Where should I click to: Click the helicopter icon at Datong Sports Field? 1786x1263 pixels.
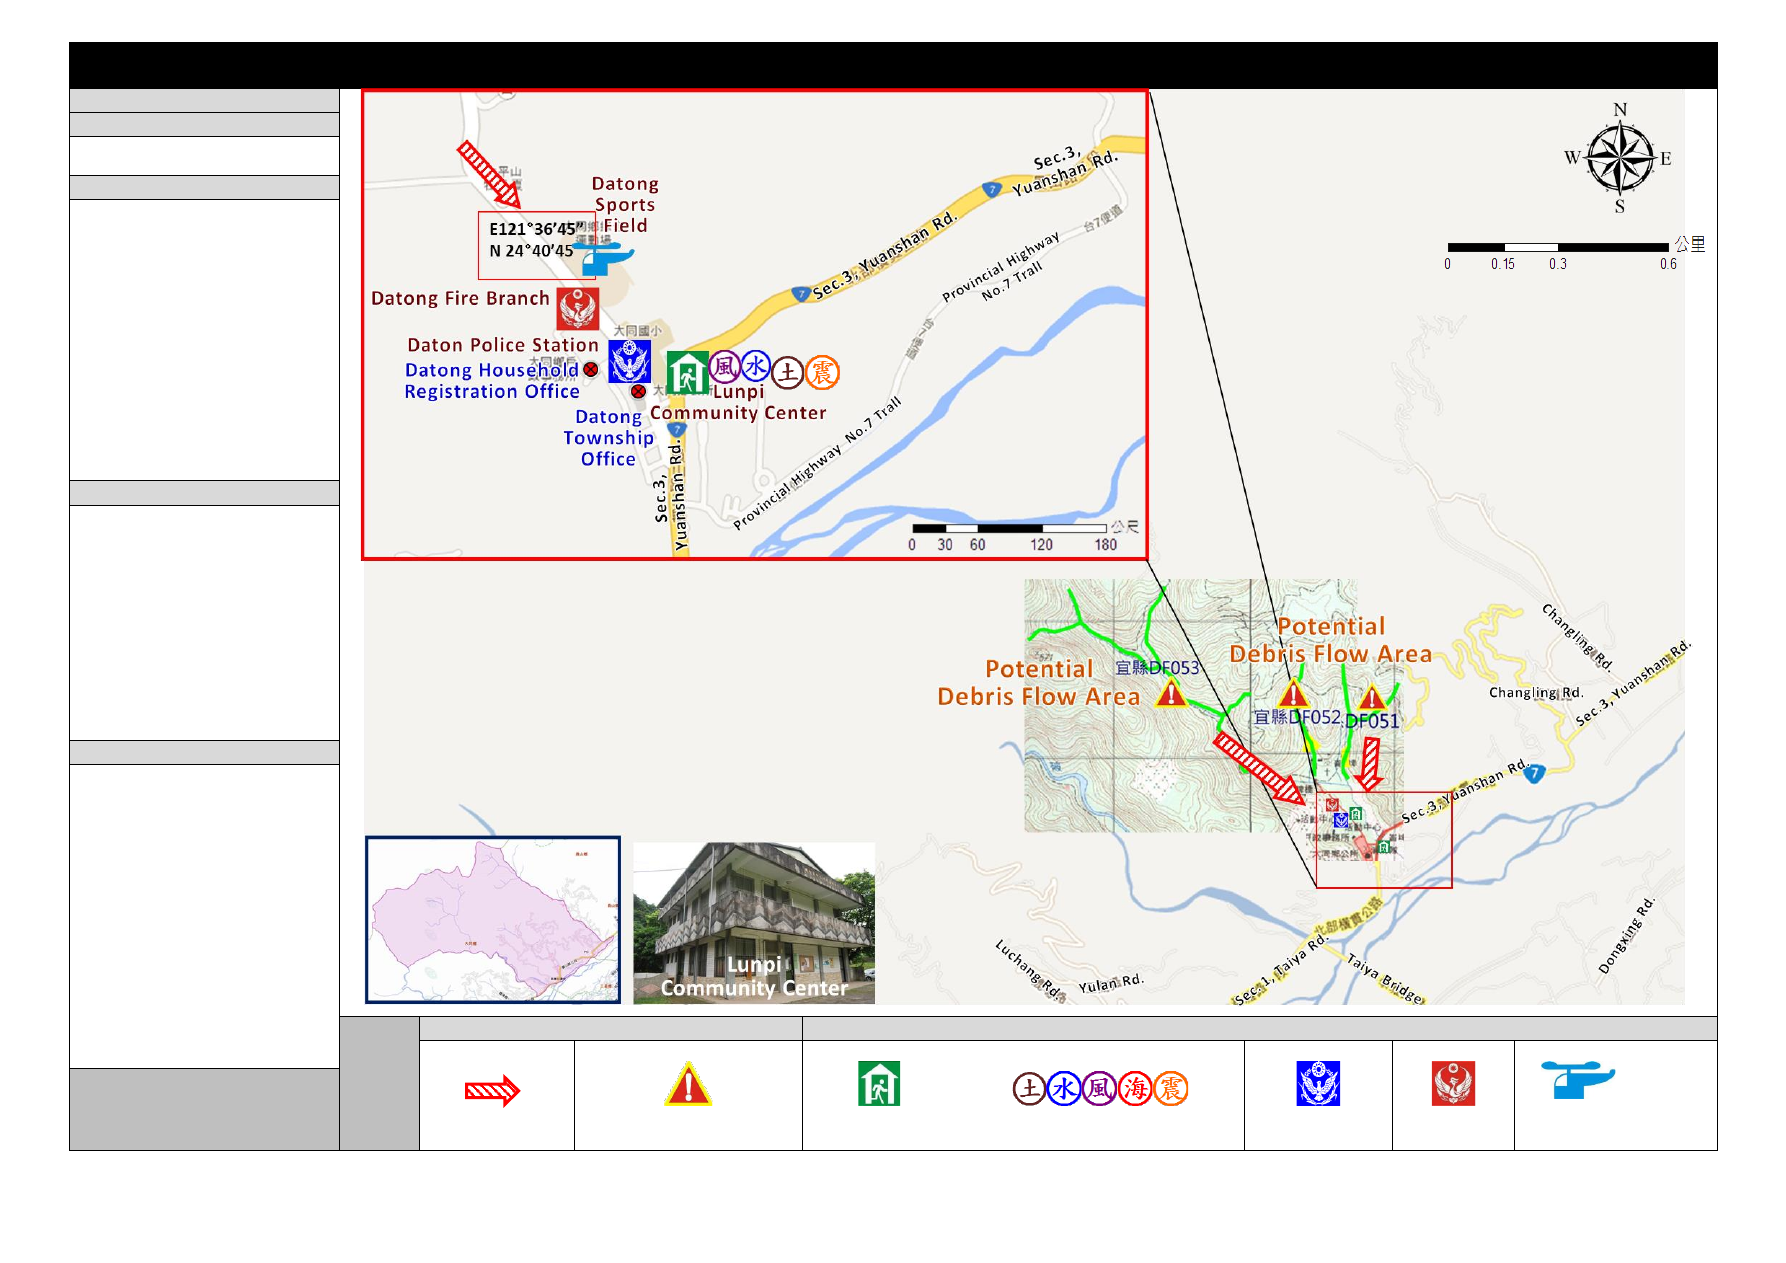point(608,260)
